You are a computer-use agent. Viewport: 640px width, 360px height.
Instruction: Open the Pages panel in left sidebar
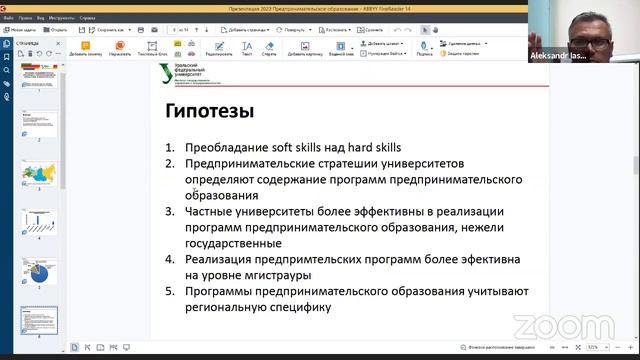7,43
